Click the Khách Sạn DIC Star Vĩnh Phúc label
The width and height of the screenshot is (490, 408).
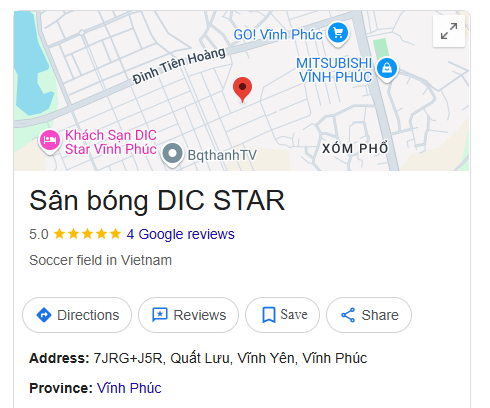[111, 142]
